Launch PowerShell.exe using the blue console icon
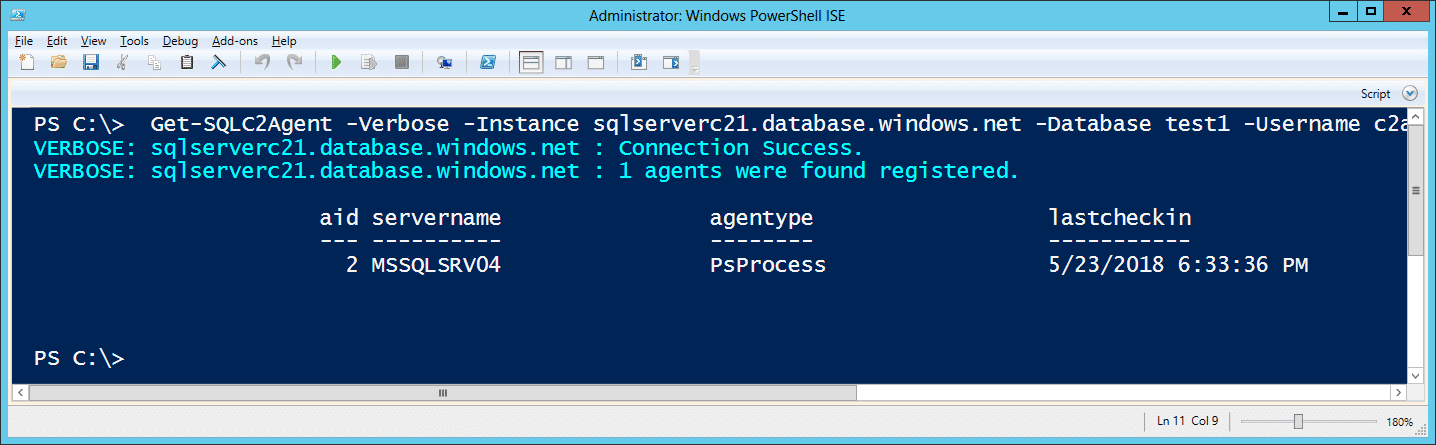The image size is (1436, 445). tap(488, 63)
